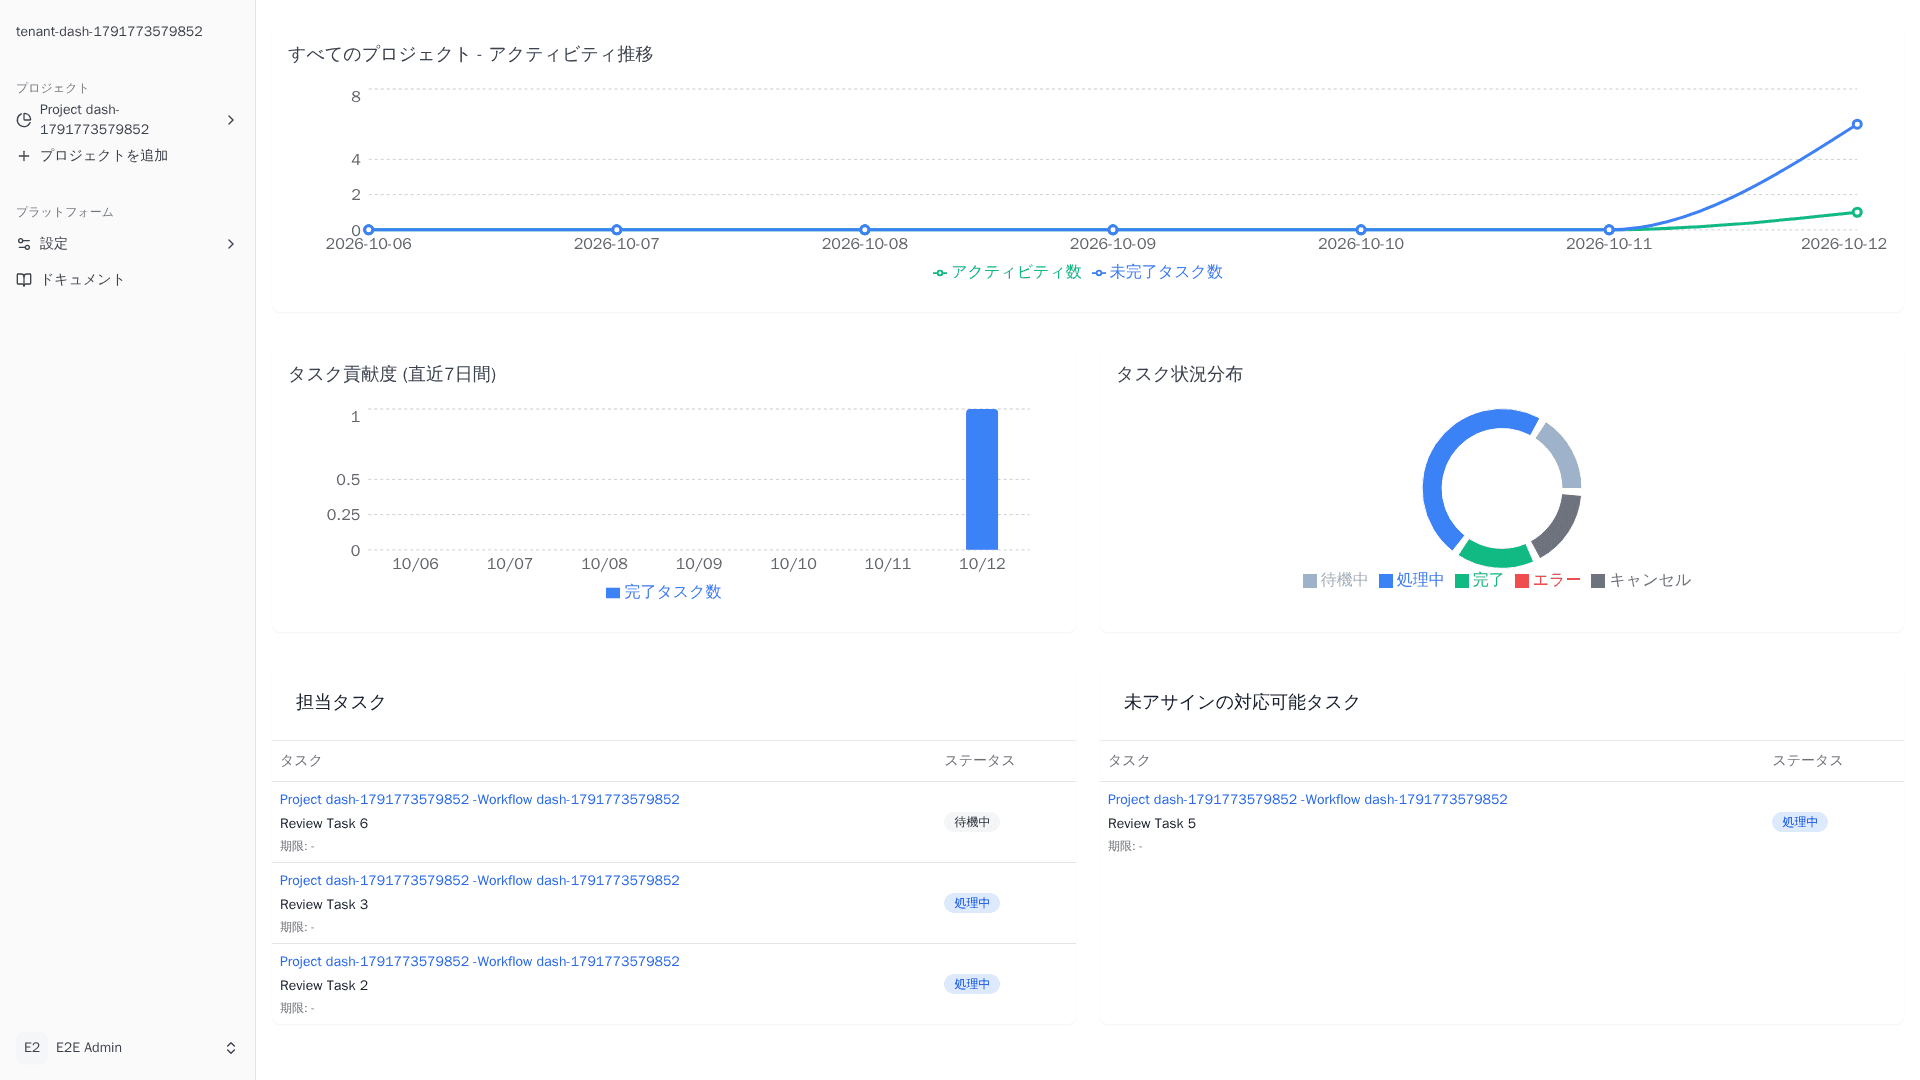Click the green 完了 donut segment
Viewport: 1920px width, 1080px height.
click(1496, 555)
